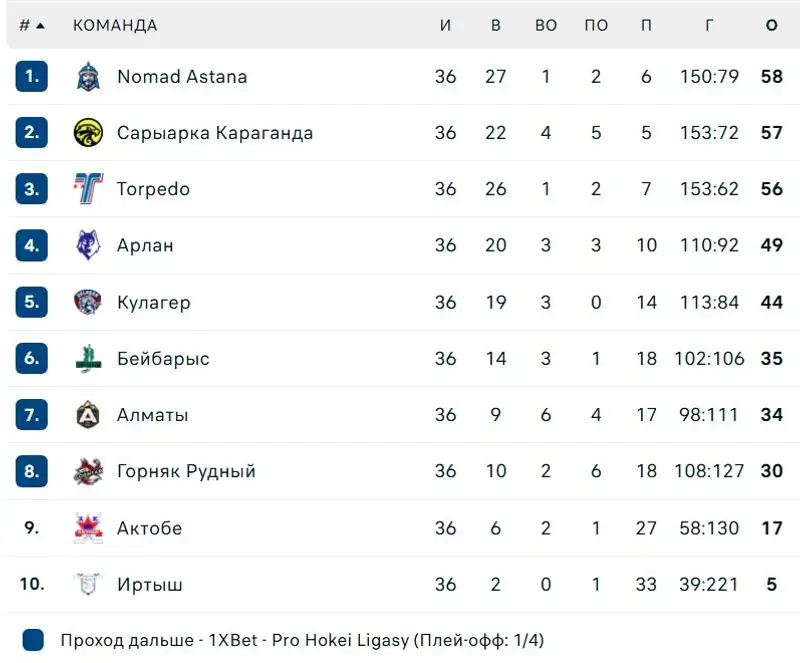800x663 pixels.
Task: Click the Nomad Astana team logo
Action: (x=88, y=77)
